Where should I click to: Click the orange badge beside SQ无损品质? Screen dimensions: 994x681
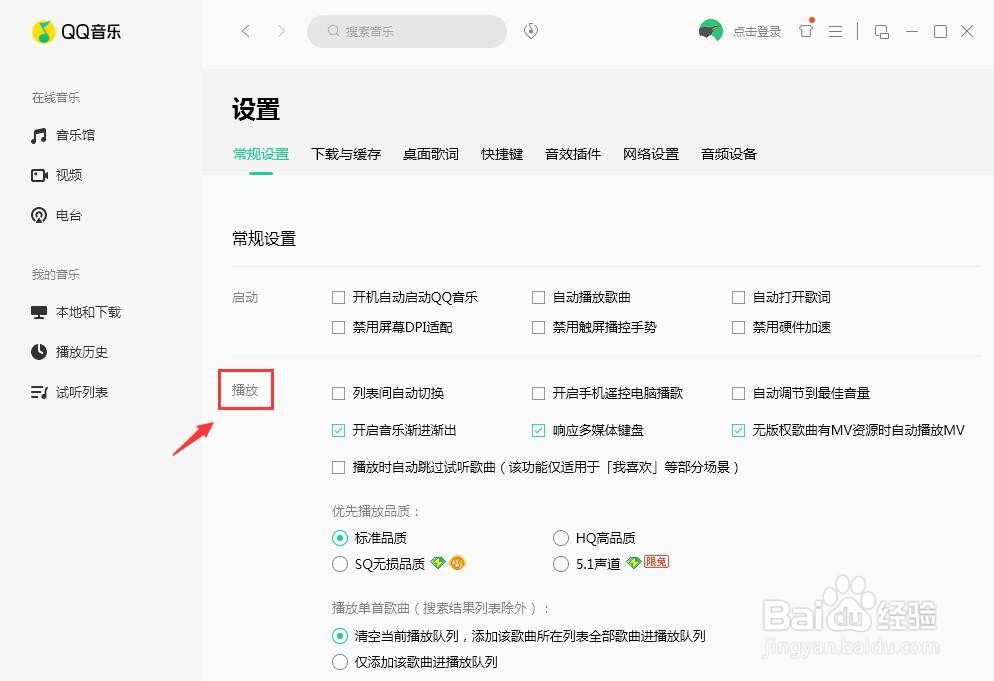click(x=457, y=562)
